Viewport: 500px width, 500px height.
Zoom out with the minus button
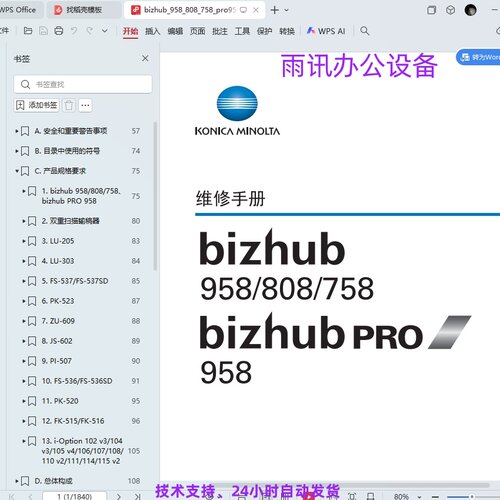[435, 497]
